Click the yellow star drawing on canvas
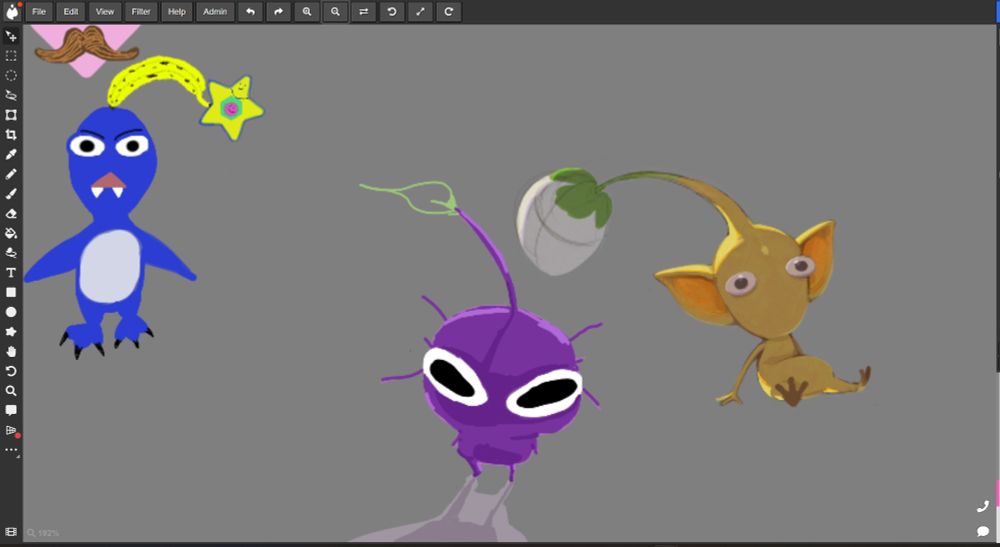The width and height of the screenshot is (1000, 547). click(x=232, y=108)
